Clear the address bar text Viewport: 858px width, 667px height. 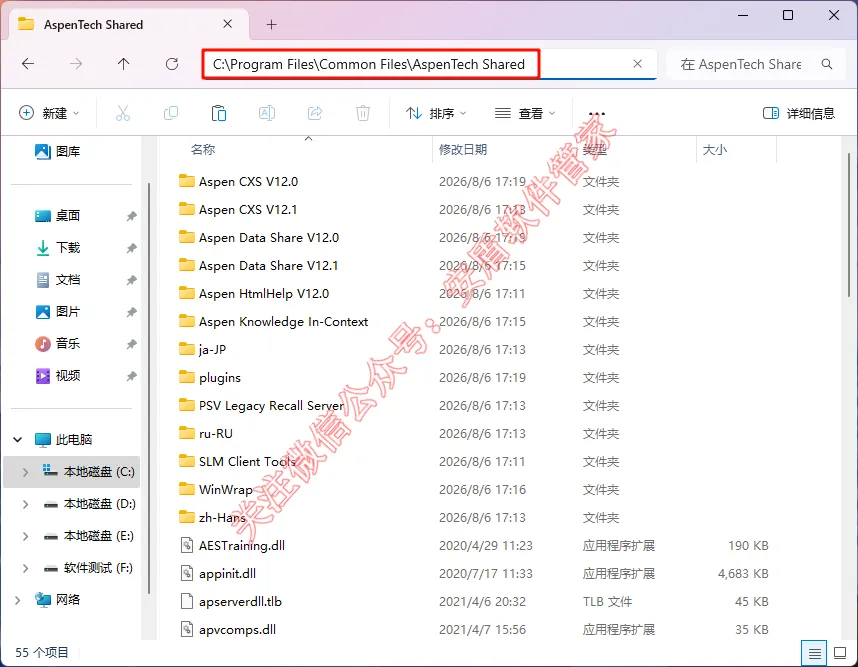637,64
